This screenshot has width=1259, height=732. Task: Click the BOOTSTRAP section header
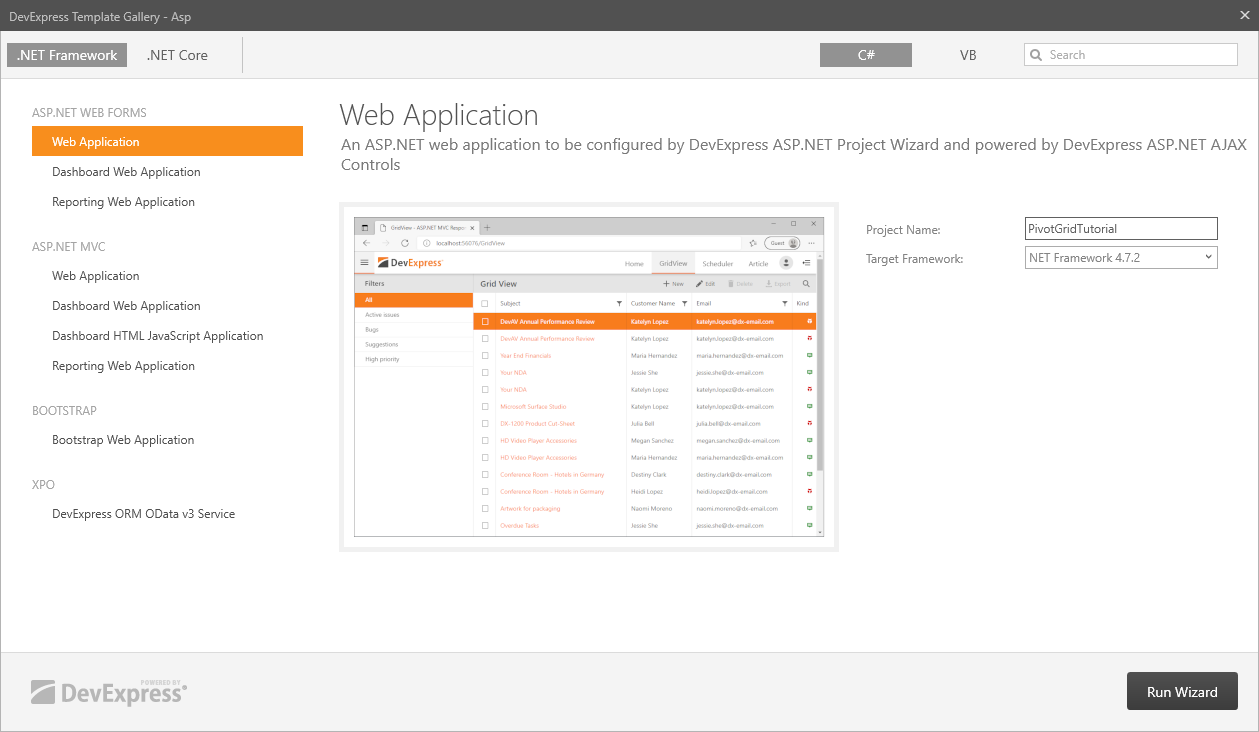64,411
